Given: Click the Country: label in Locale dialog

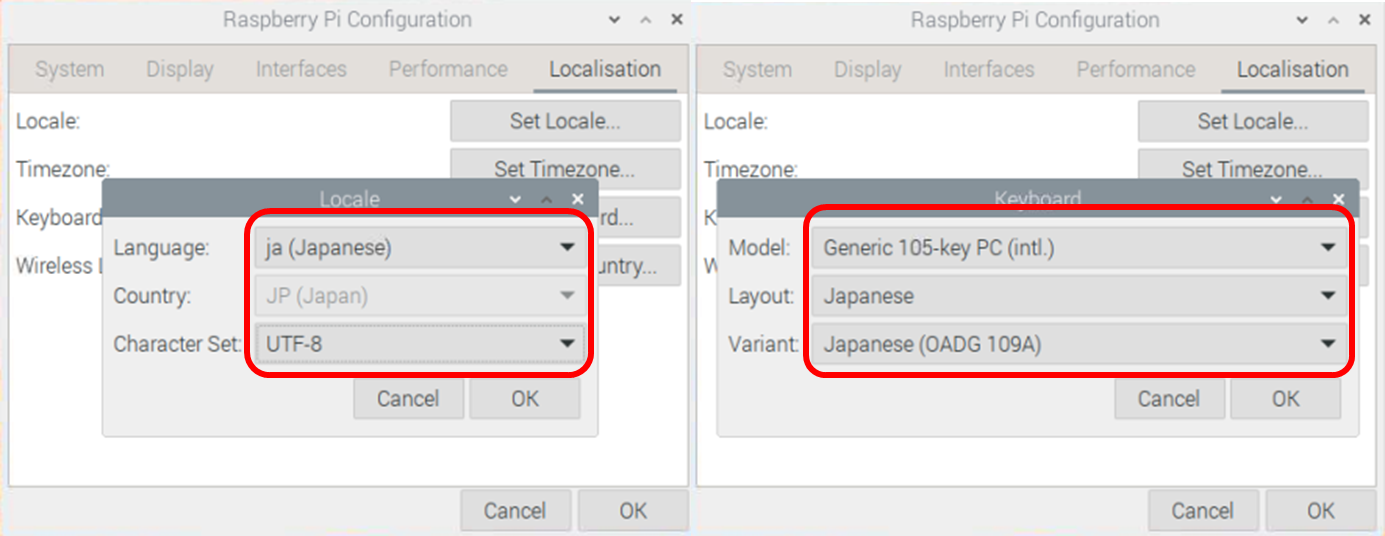Looking at the screenshot, I should (152, 296).
